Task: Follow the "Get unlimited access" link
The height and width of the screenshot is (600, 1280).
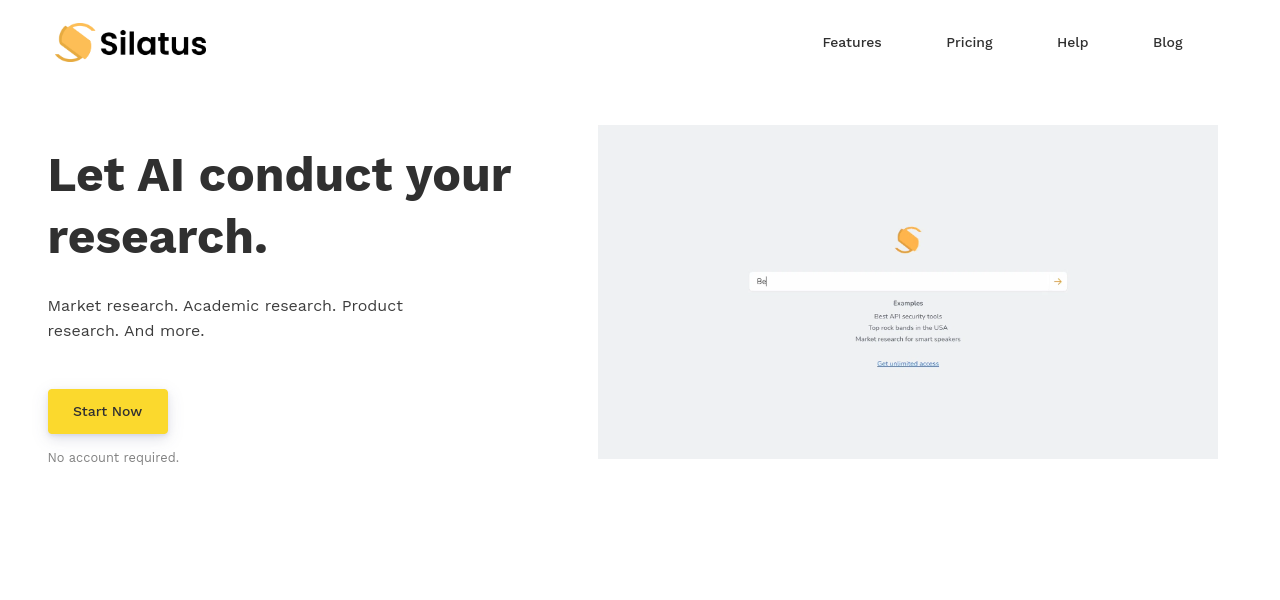Action: pos(908,363)
